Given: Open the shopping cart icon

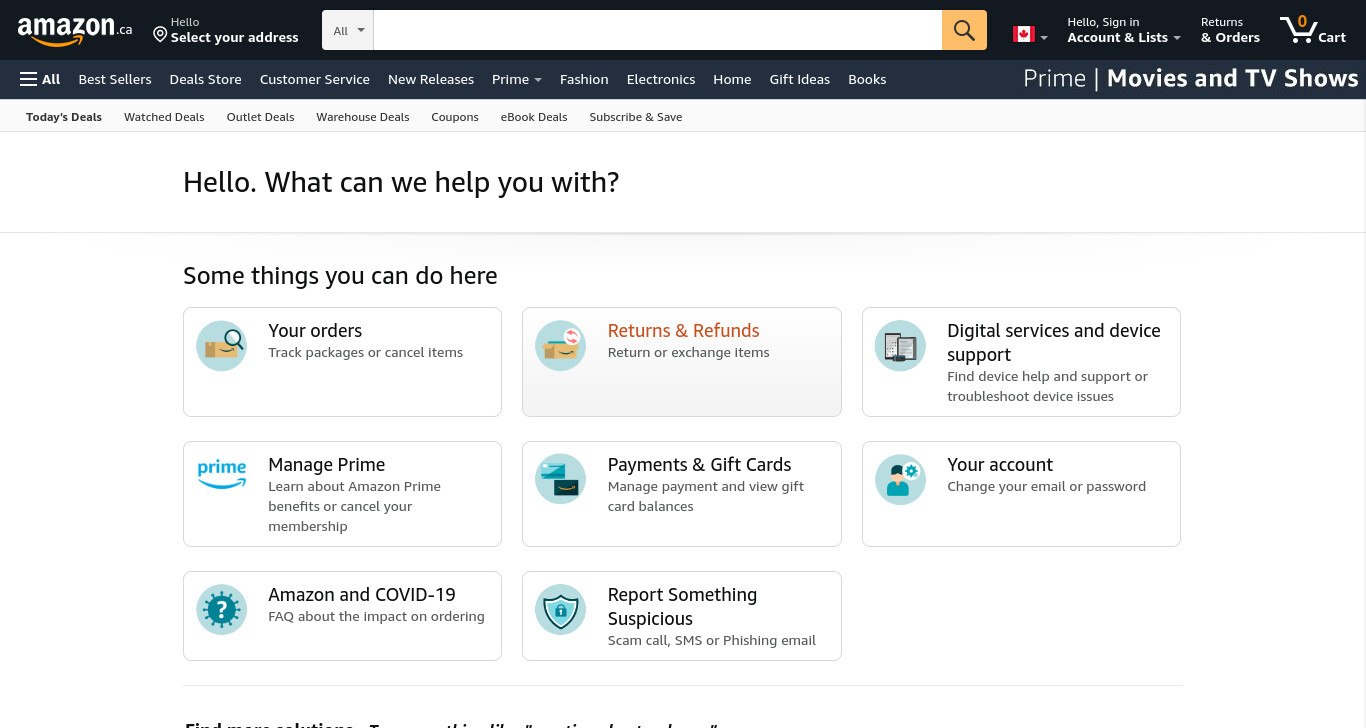Looking at the screenshot, I should (x=1299, y=30).
